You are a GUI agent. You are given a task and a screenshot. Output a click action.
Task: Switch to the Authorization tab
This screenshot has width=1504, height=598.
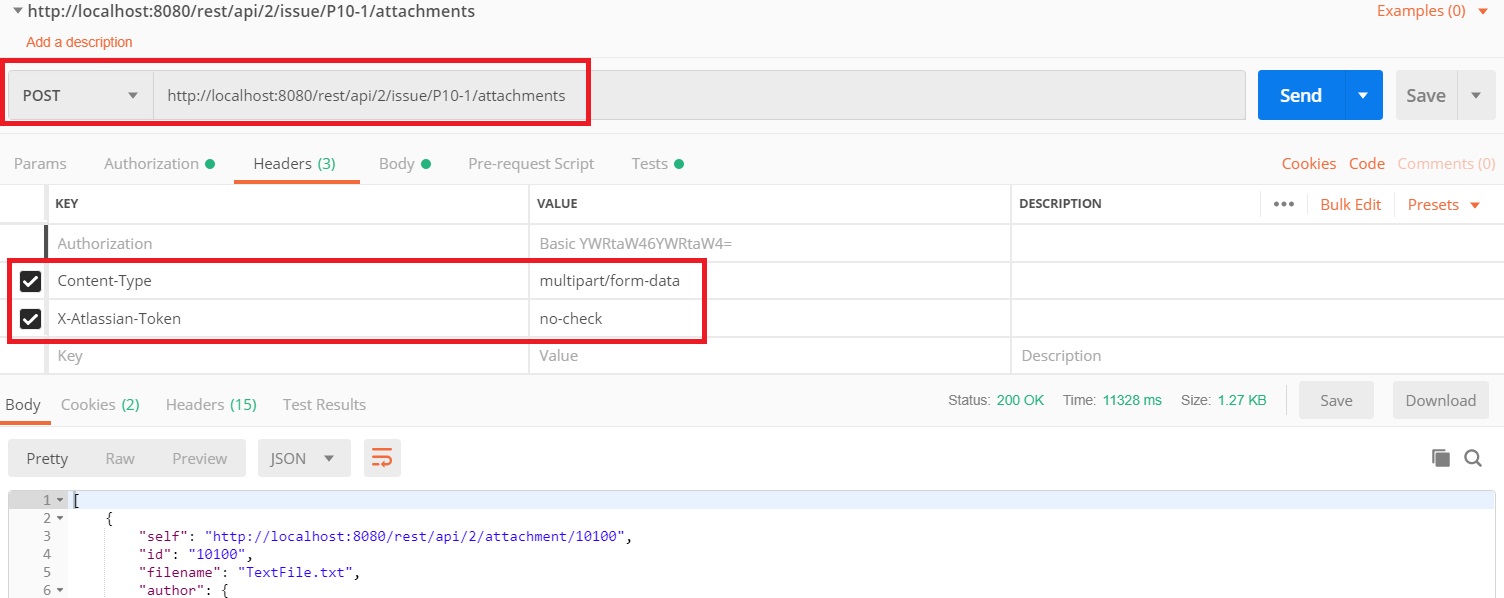coord(159,163)
